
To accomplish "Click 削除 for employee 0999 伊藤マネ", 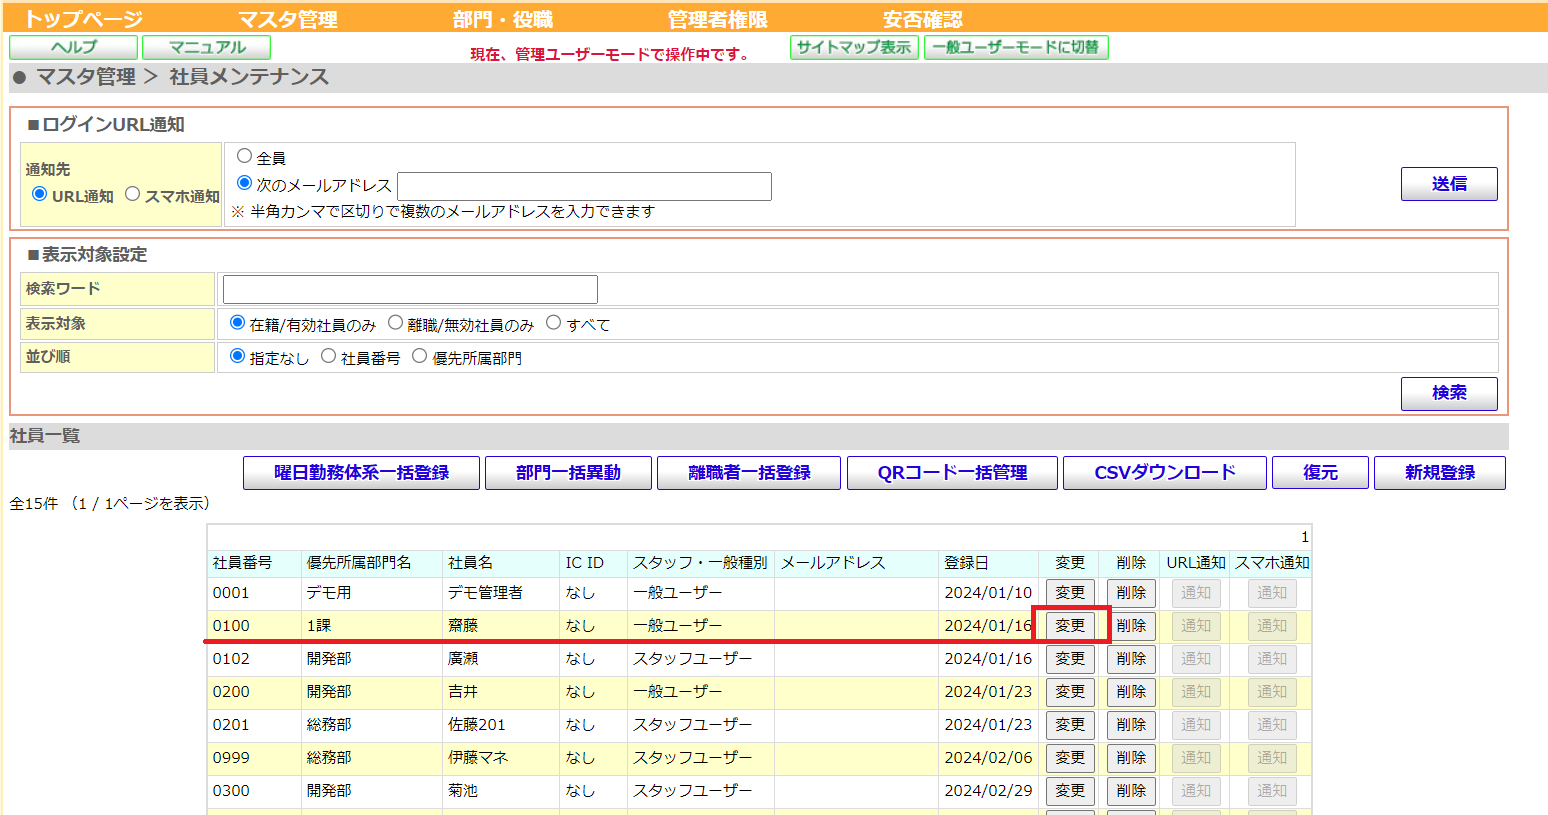I will pos(1131,758).
